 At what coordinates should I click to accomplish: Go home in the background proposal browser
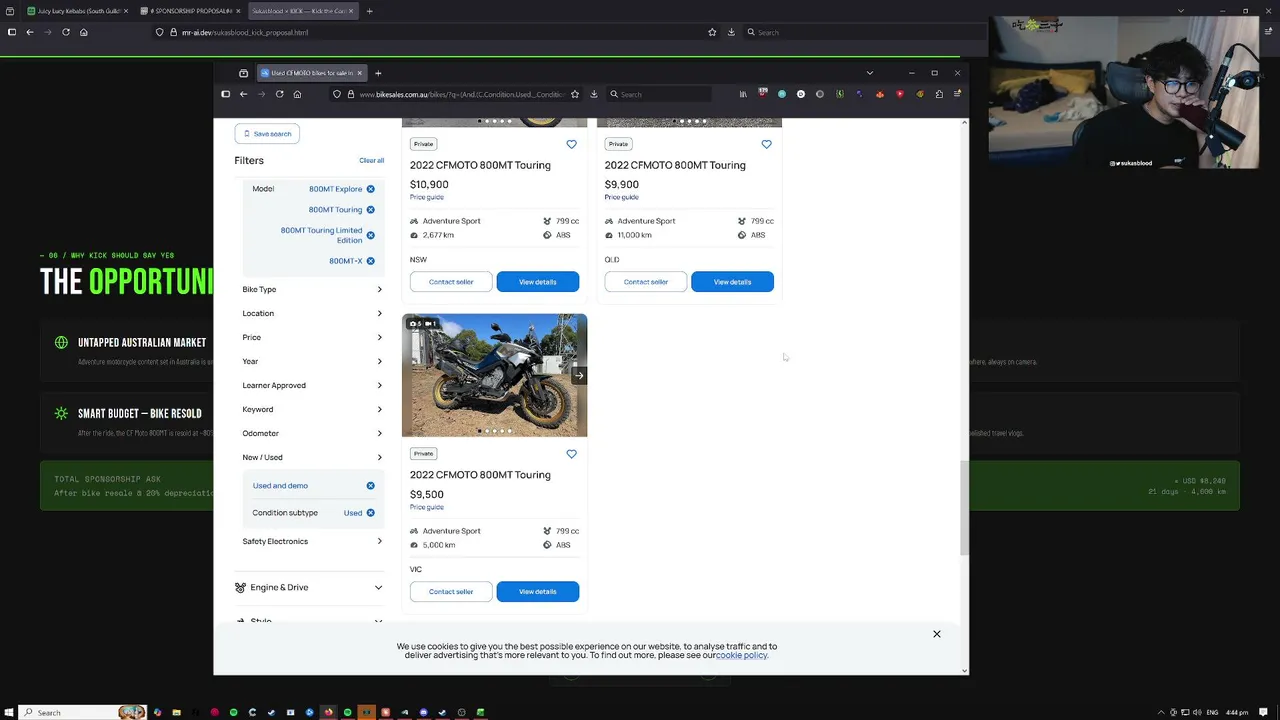tap(83, 32)
